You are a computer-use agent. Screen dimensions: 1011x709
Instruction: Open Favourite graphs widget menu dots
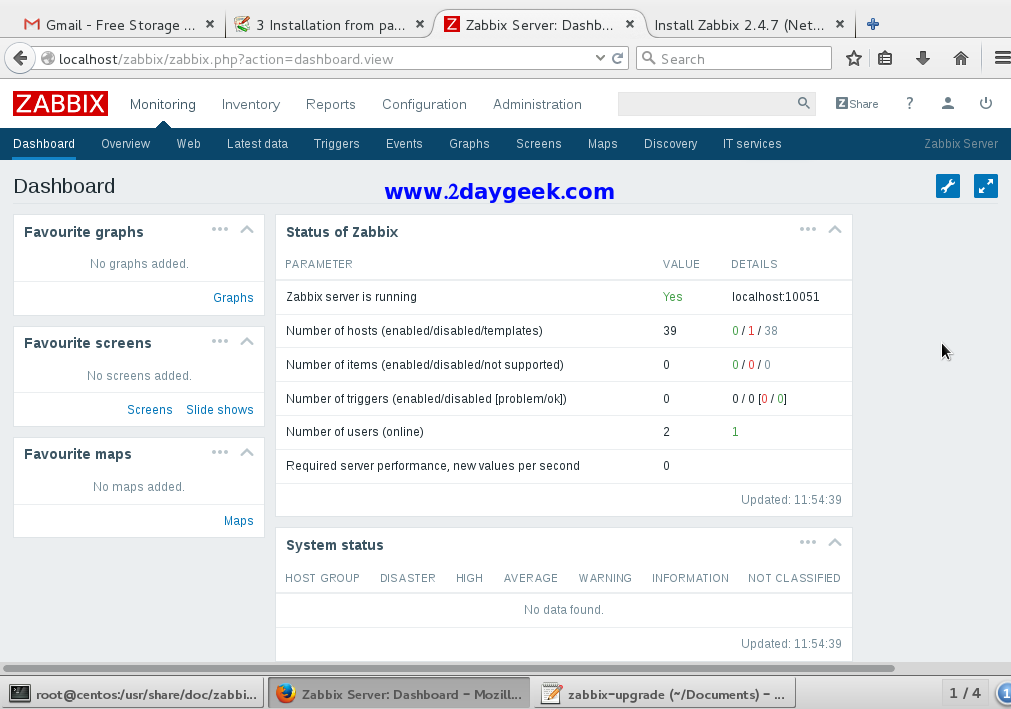click(220, 229)
